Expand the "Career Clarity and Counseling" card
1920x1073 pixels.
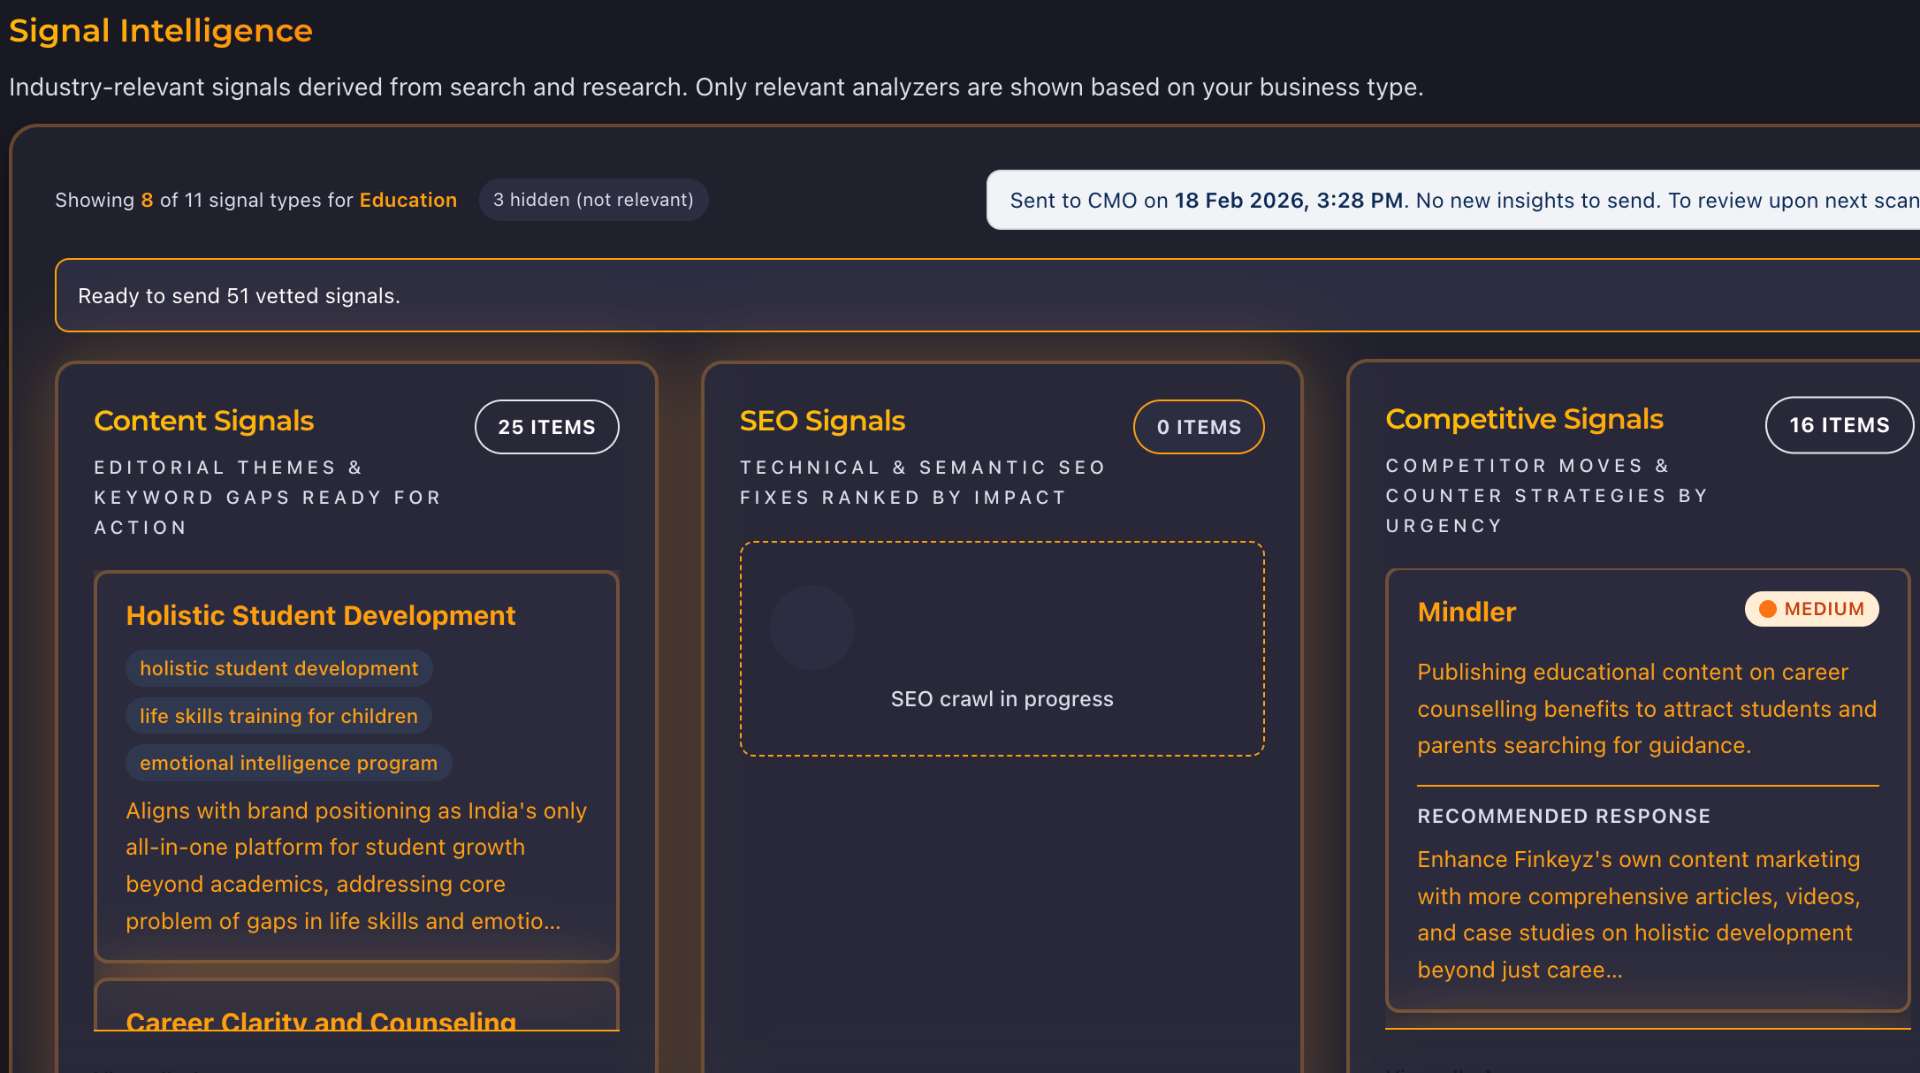point(320,1022)
